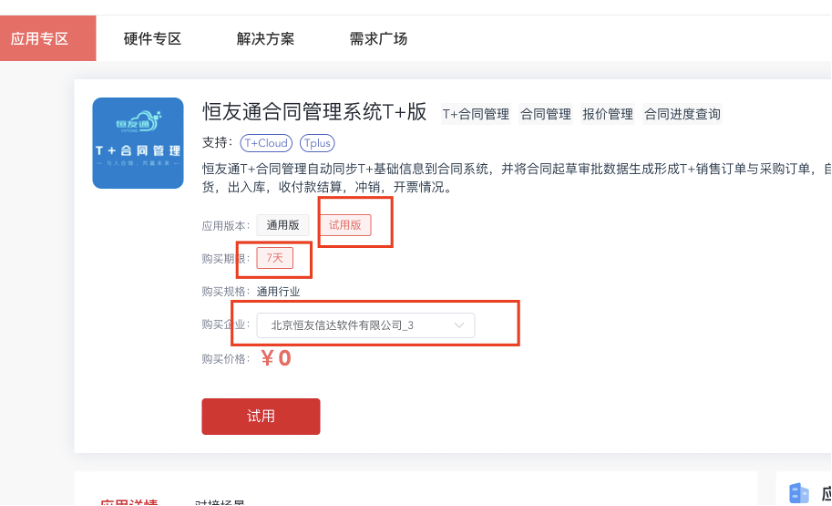This screenshot has height=506, width=832.
Task: Click the T+合同管理 tag
Action: pos(476,114)
